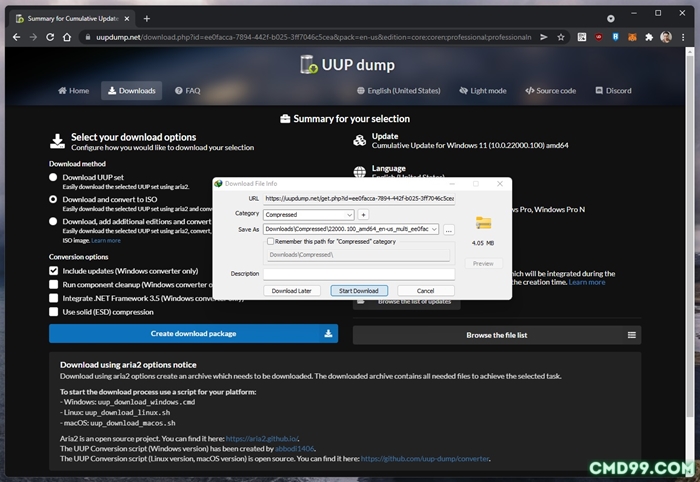Image resolution: width=700 pixels, height=482 pixels.
Task: Select Download, add additional editions radio
Action: click(x=53, y=221)
